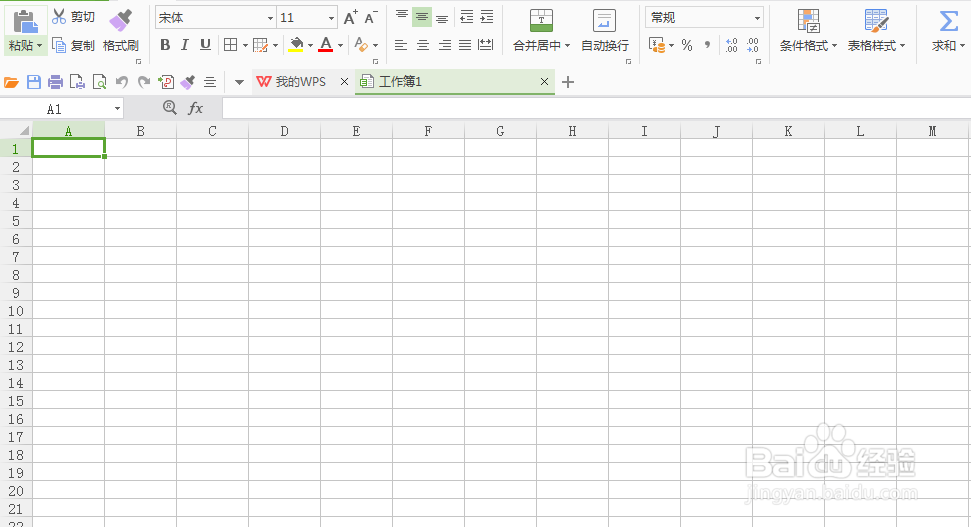Click Auto Wrap Text (自动换行) button
Viewport: 971px width, 527px height.
[x=604, y=31]
